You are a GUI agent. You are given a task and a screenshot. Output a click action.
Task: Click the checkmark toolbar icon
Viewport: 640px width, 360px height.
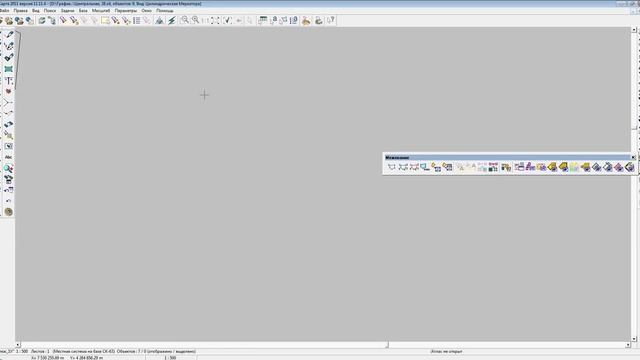[228, 20]
